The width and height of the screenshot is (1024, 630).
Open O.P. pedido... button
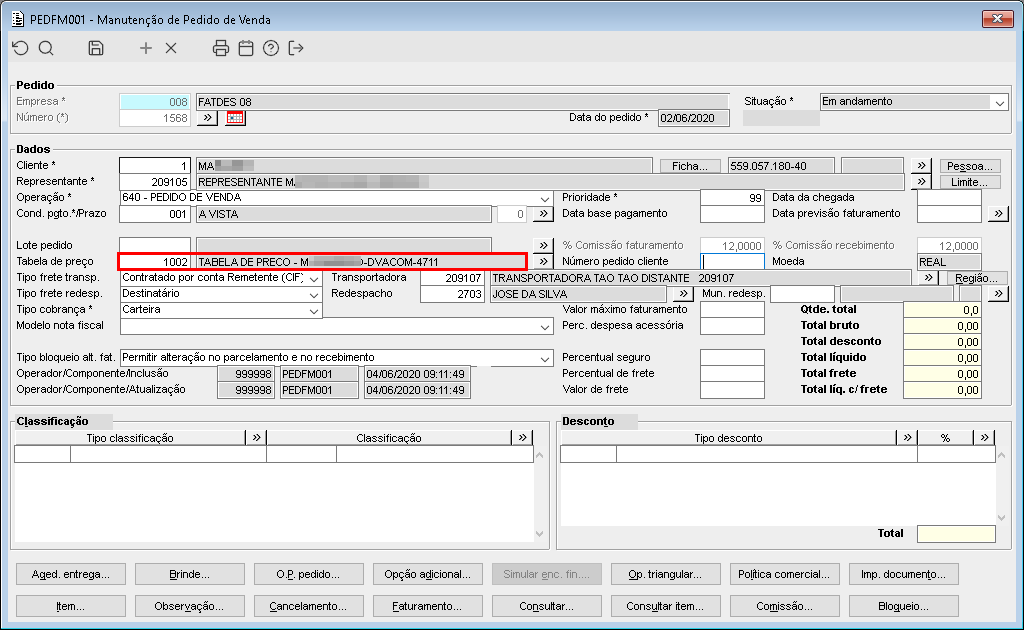click(308, 575)
